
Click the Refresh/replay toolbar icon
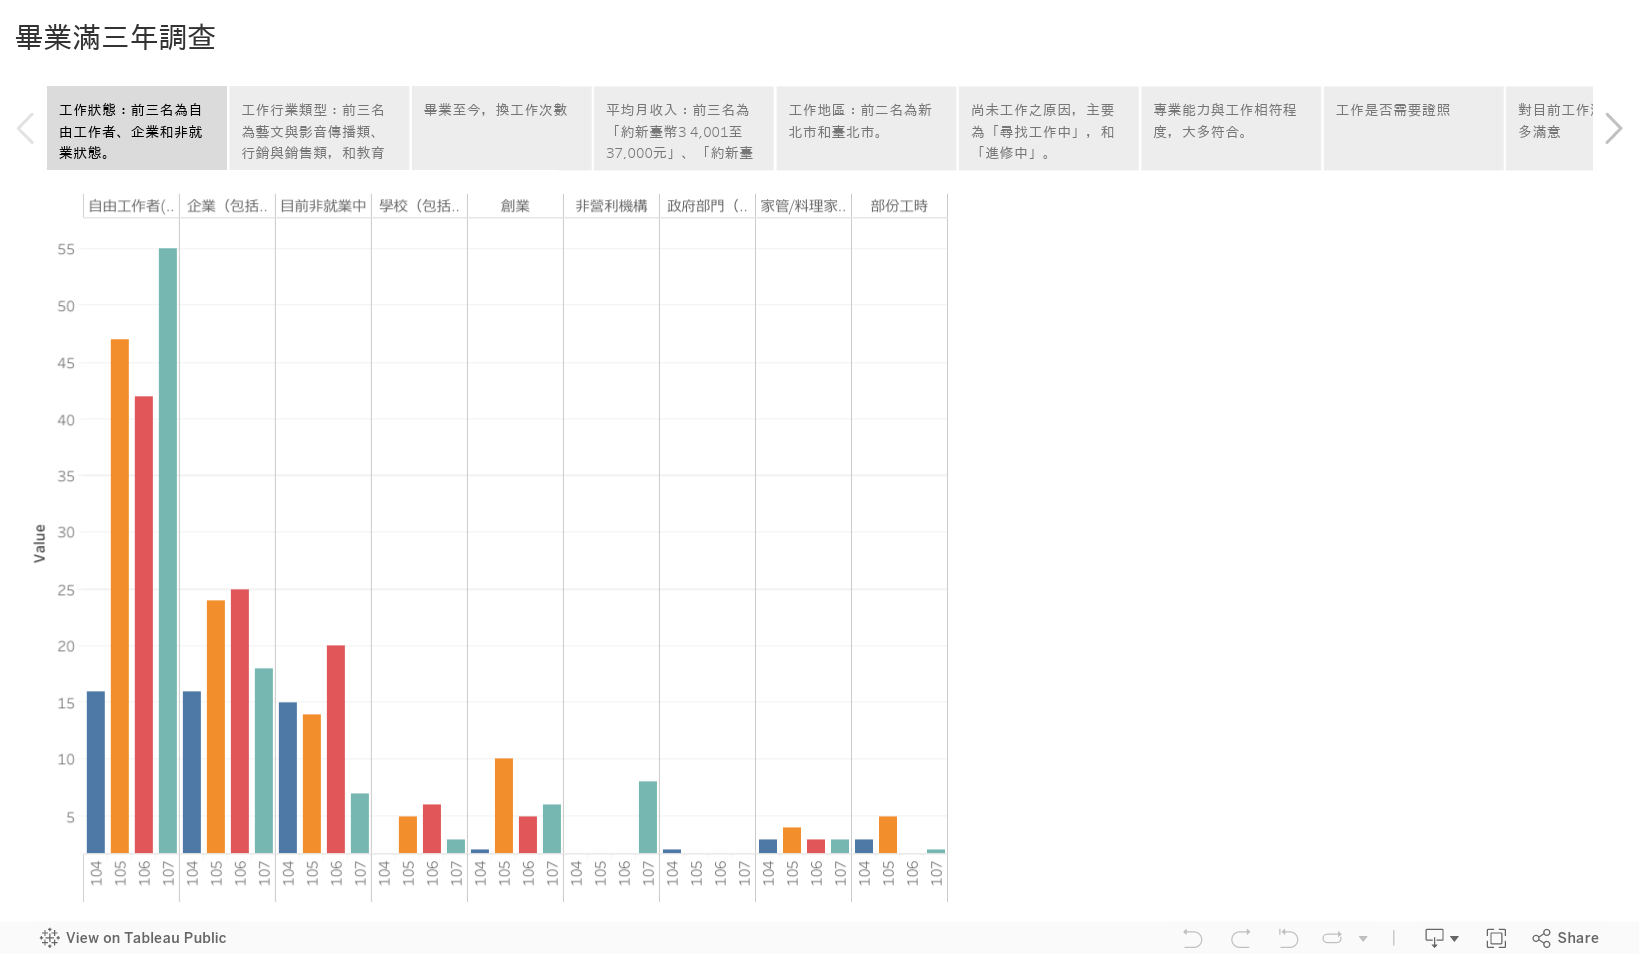tap(1332, 937)
